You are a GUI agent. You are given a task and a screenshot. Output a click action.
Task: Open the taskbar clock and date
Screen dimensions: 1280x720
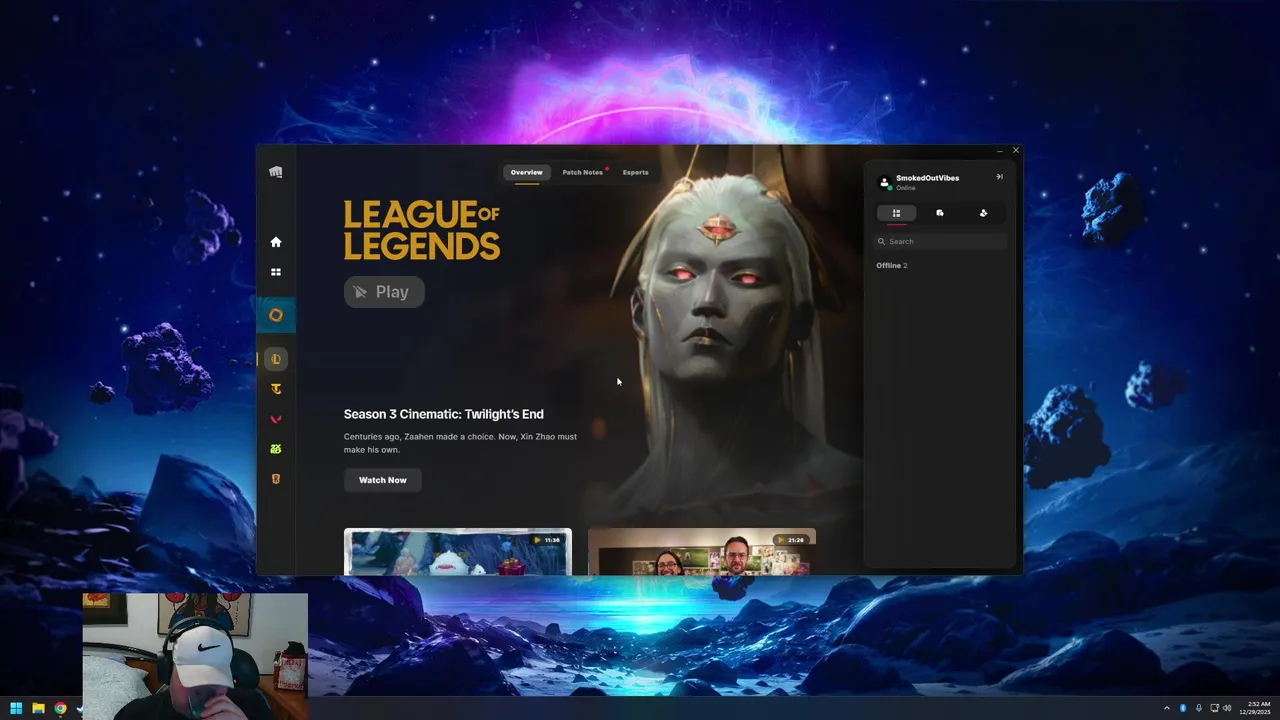coord(1257,708)
